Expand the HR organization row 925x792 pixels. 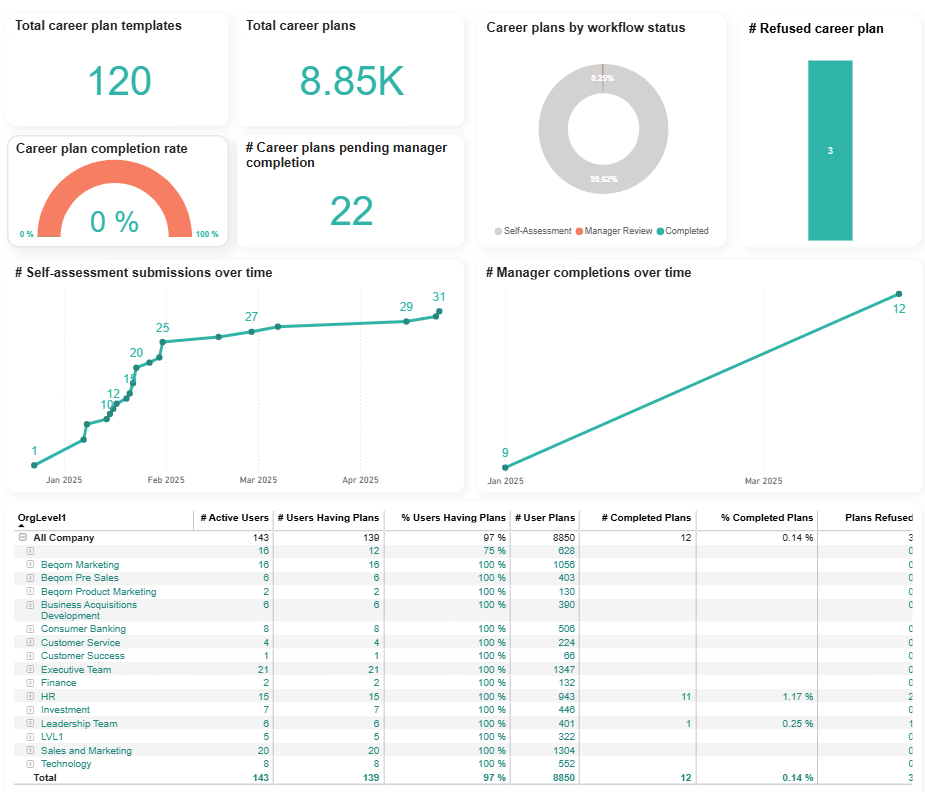(x=30, y=696)
